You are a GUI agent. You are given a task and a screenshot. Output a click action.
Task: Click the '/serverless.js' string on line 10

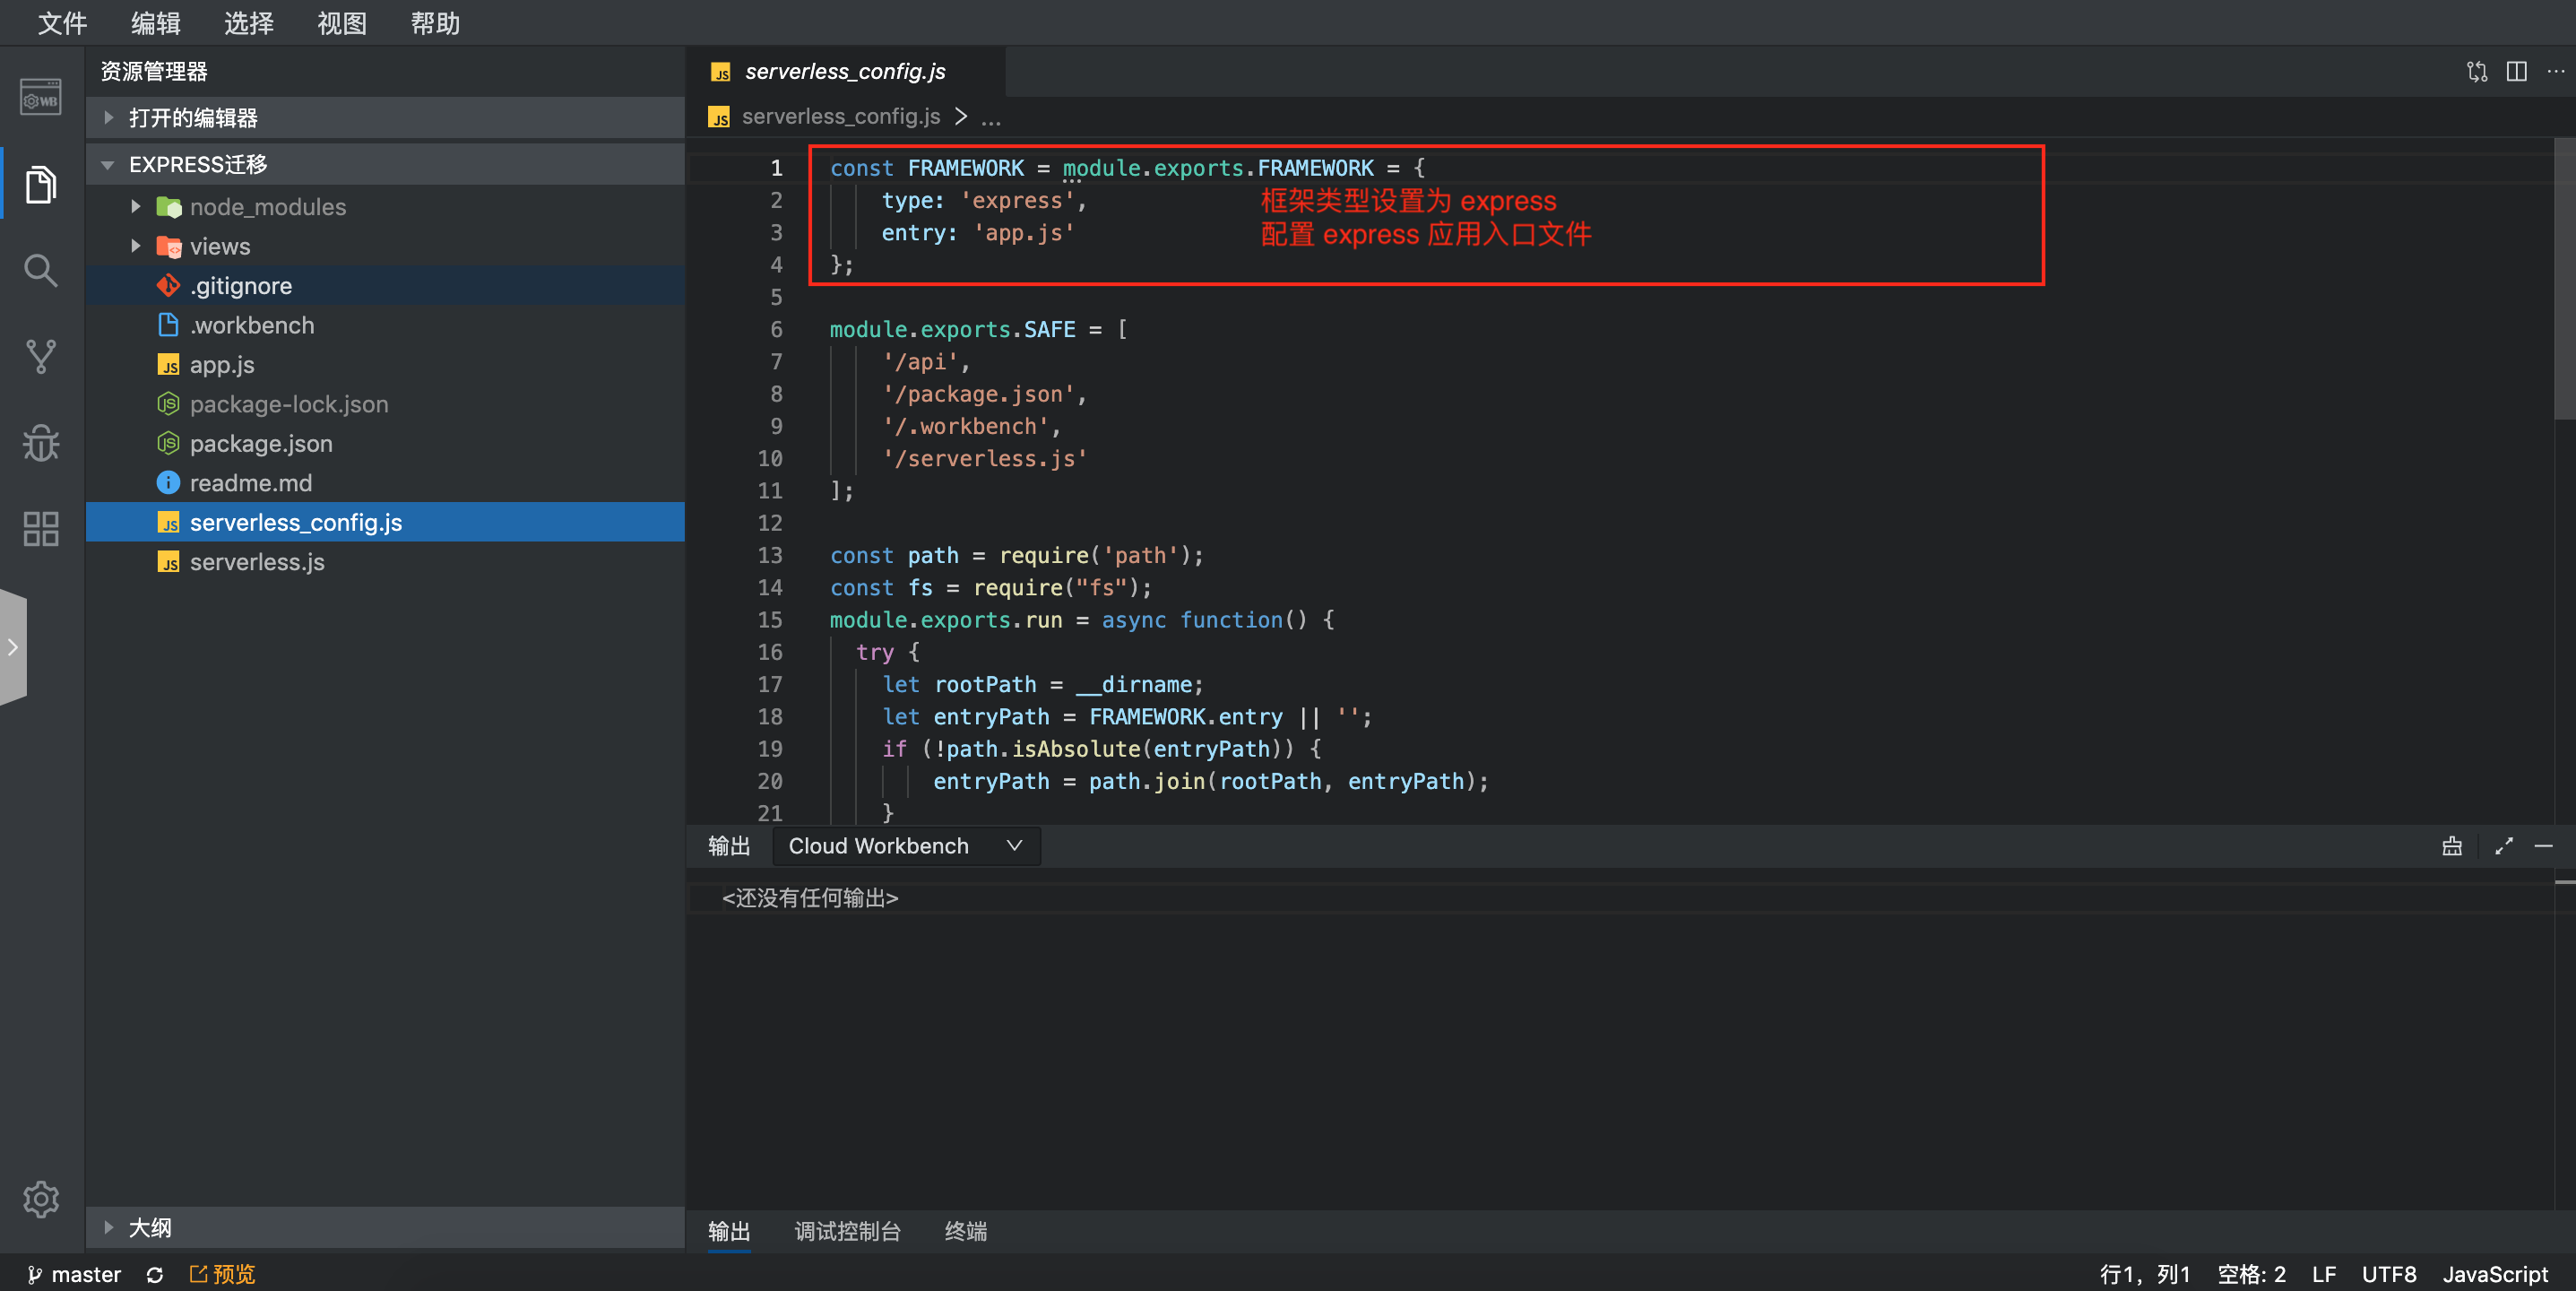pos(985,458)
